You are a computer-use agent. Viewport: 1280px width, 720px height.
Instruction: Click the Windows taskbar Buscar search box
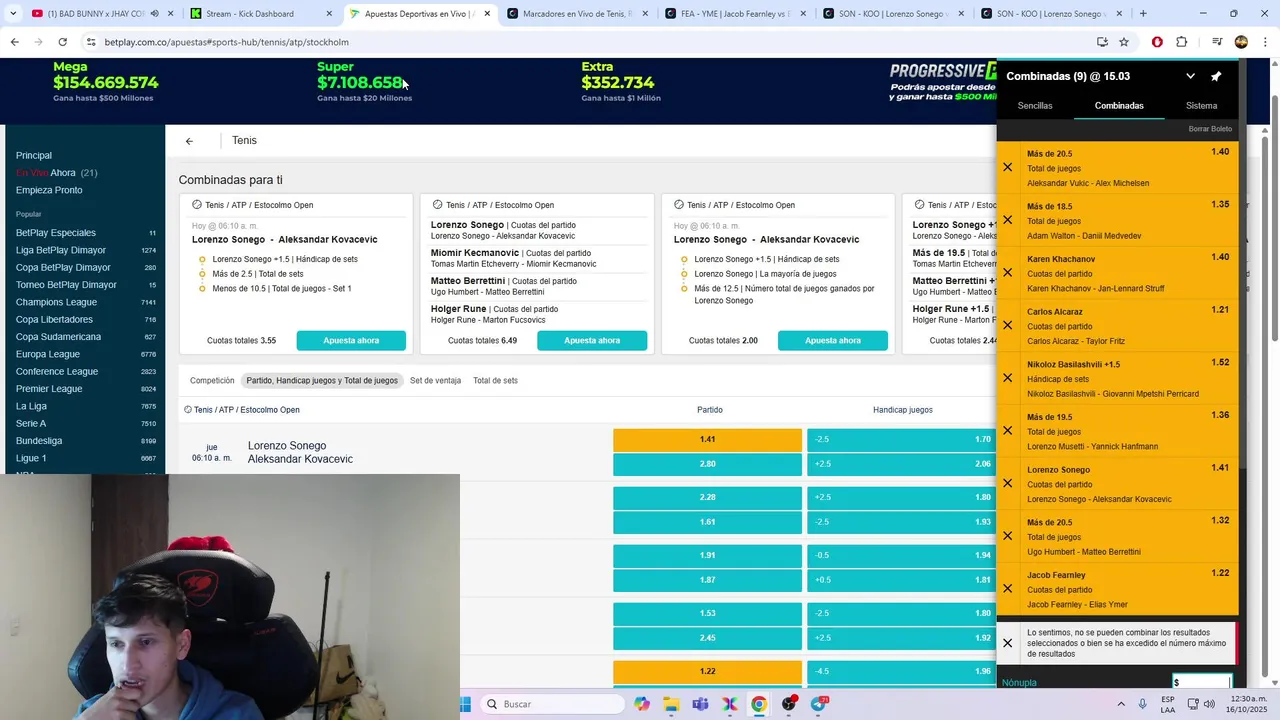pyautogui.click(x=551, y=704)
